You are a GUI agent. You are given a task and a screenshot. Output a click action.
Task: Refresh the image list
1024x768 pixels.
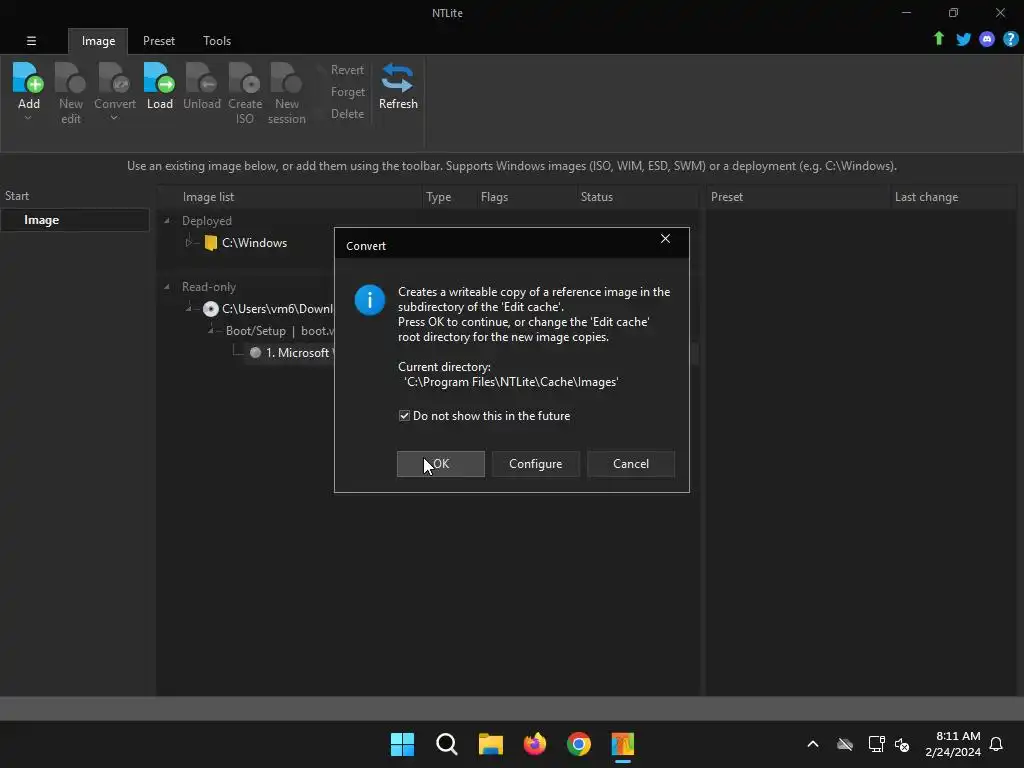pos(398,86)
